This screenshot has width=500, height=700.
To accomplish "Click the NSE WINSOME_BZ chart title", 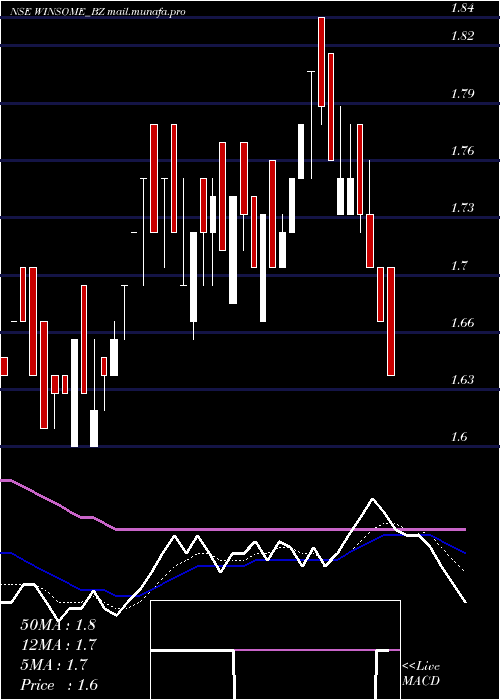I will (98, 12).
